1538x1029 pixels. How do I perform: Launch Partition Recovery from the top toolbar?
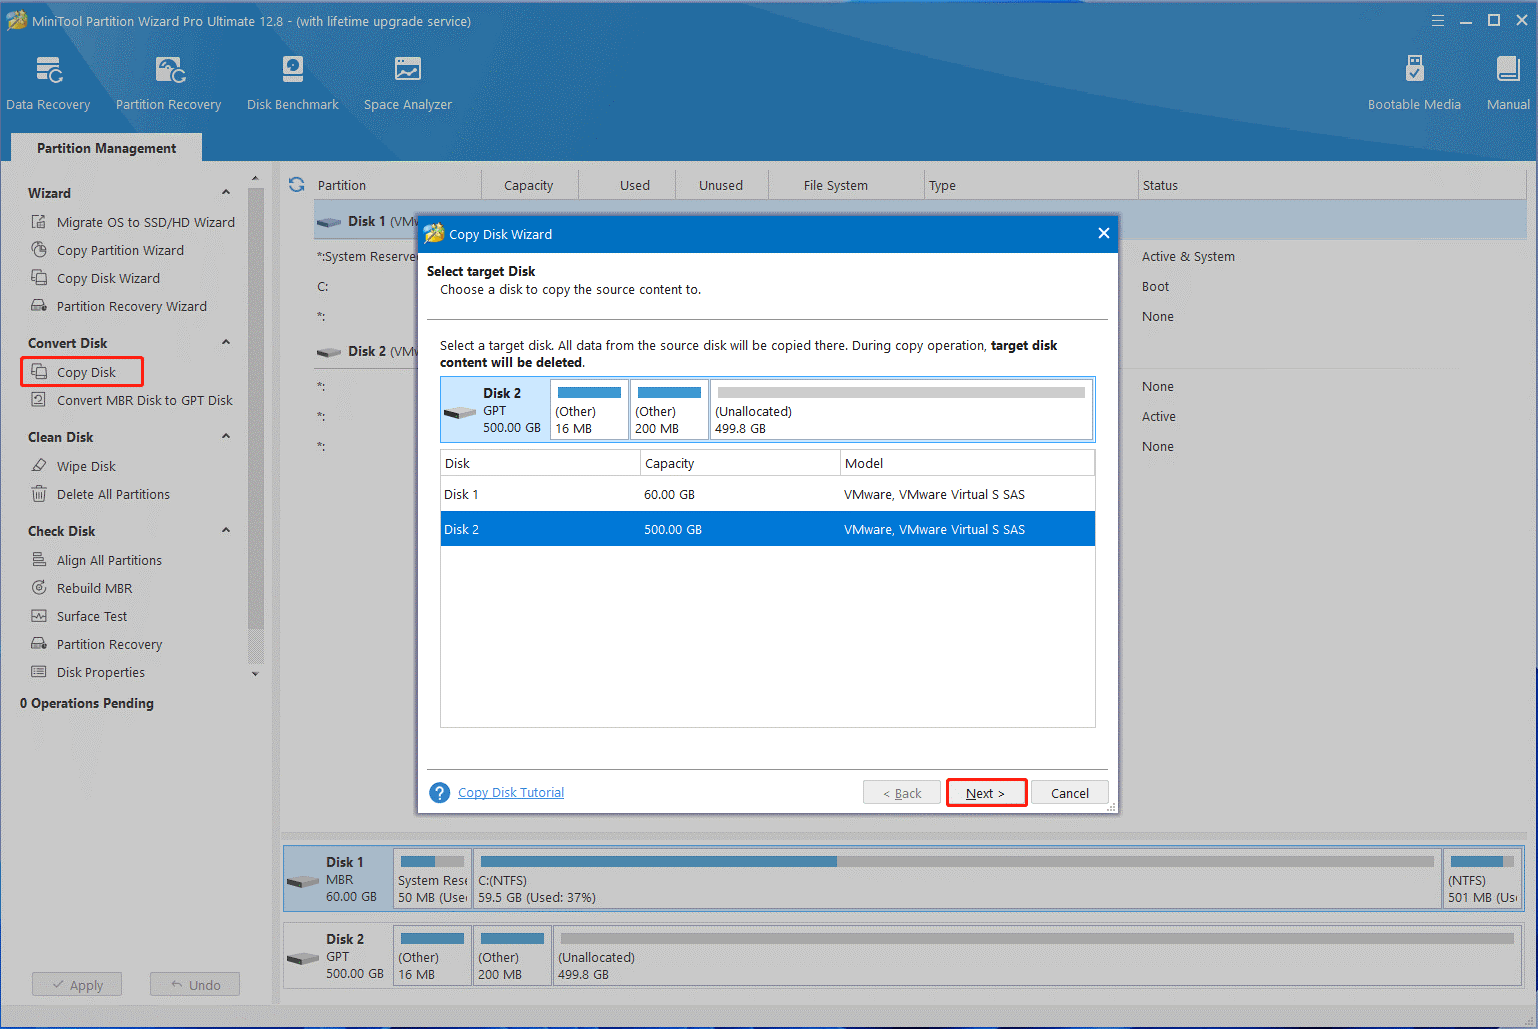pos(167,80)
